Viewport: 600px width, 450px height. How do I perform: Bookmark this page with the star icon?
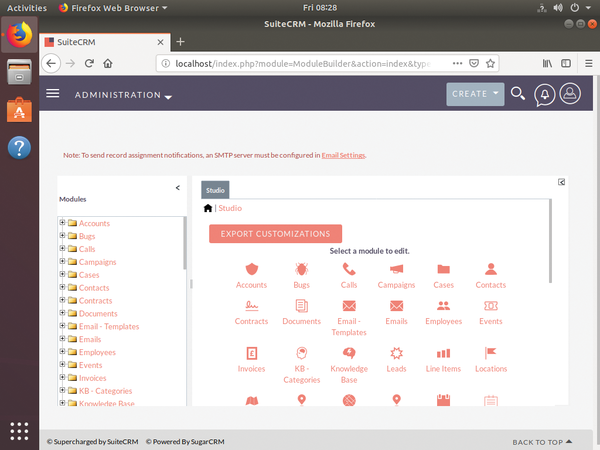(x=490, y=63)
